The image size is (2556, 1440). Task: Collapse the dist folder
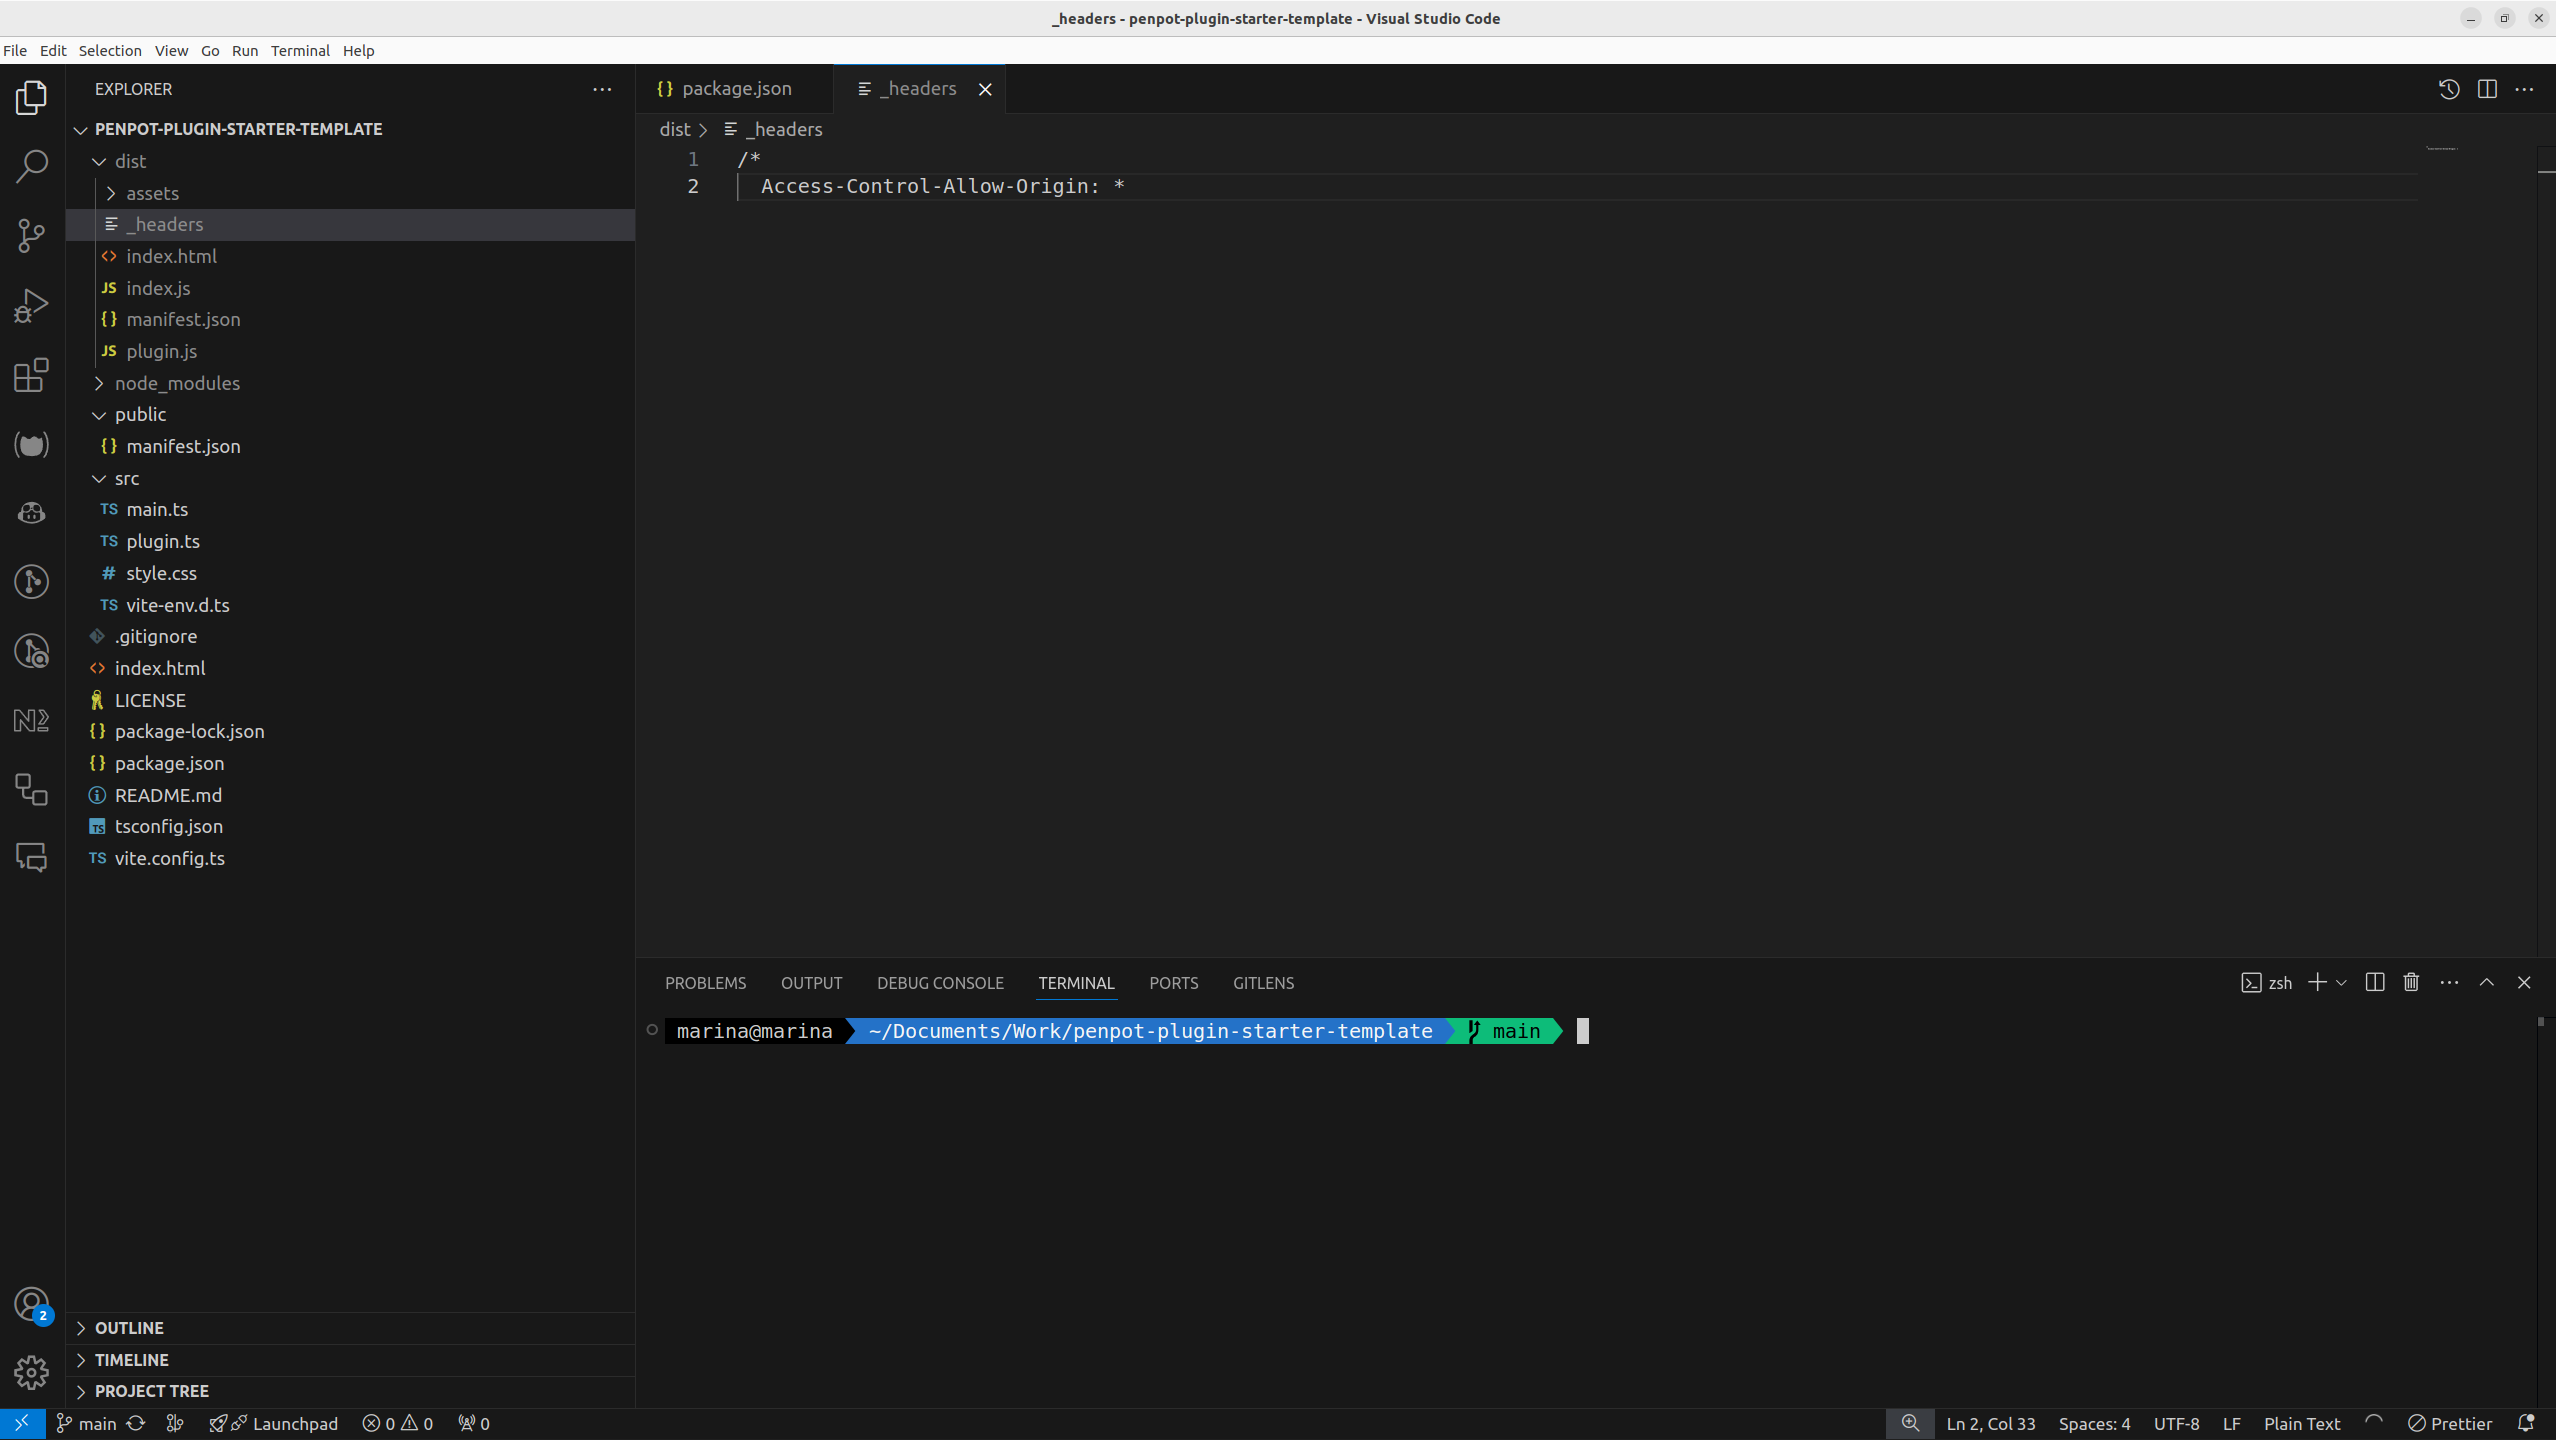click(x=130, y=161)
